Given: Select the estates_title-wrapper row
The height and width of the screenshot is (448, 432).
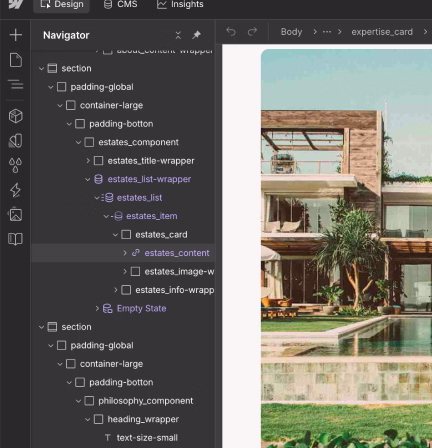Looking at the screenshot, I should coord(123,161).
